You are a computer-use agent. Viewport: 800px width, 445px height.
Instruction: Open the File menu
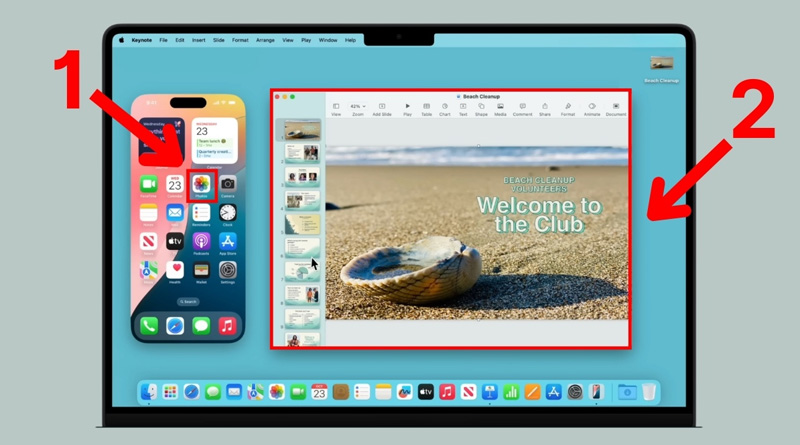[x=163, y=40]
